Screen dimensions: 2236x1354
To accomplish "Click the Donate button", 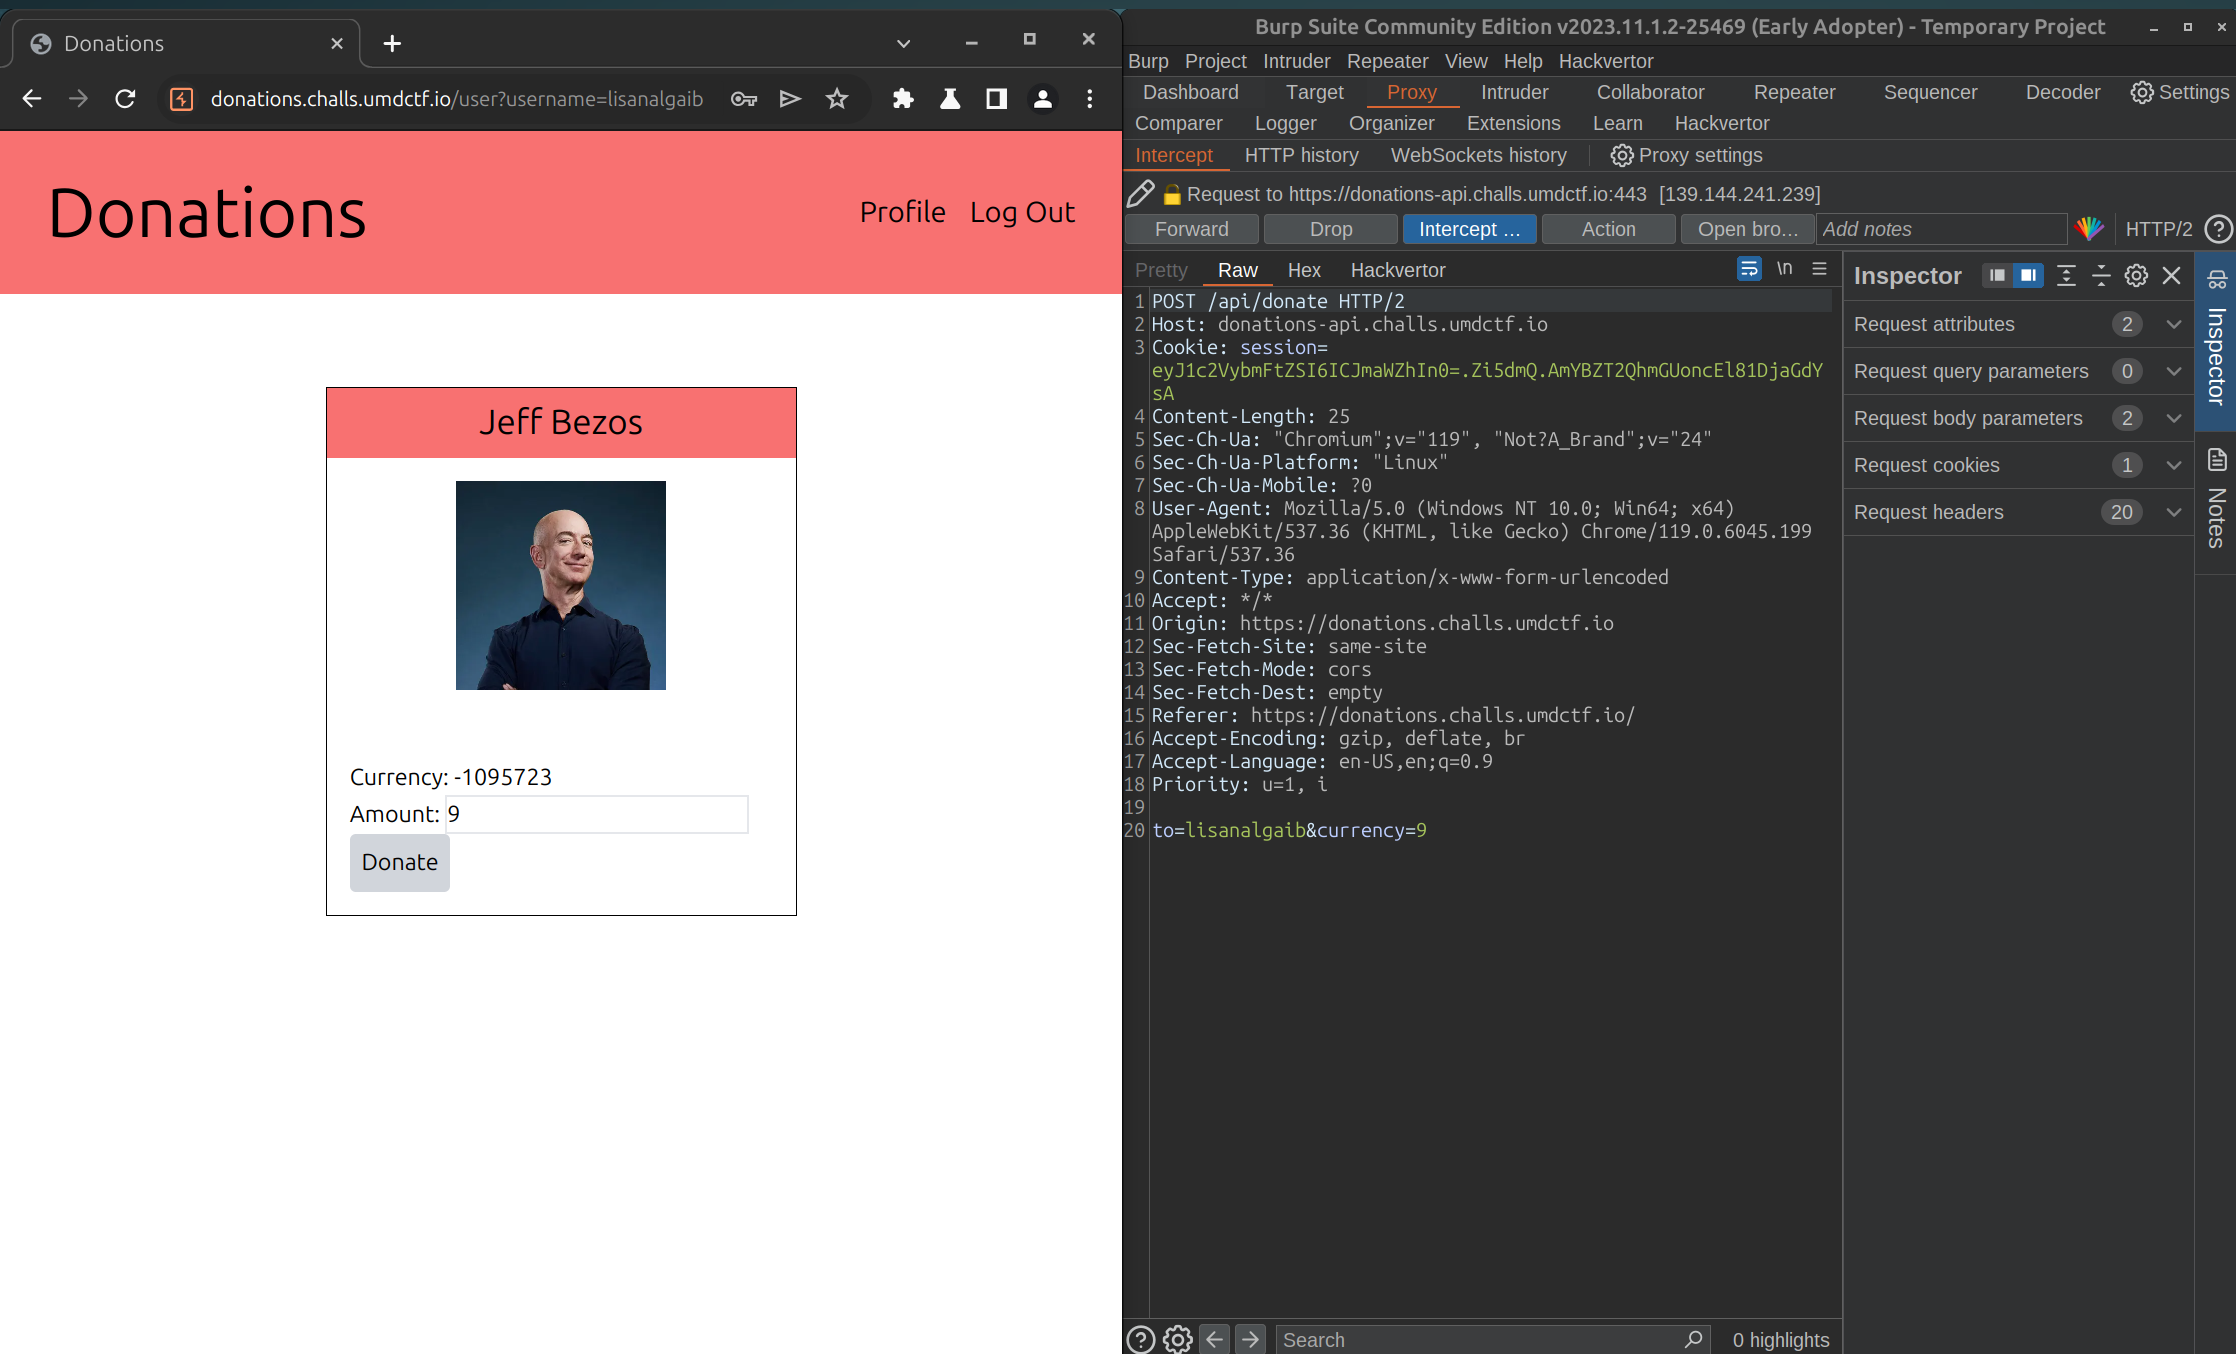I will (x=400, y=862).
